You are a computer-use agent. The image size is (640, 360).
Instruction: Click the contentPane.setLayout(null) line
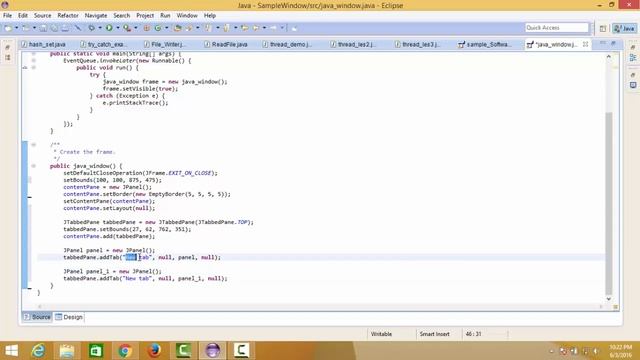(109, 208)
